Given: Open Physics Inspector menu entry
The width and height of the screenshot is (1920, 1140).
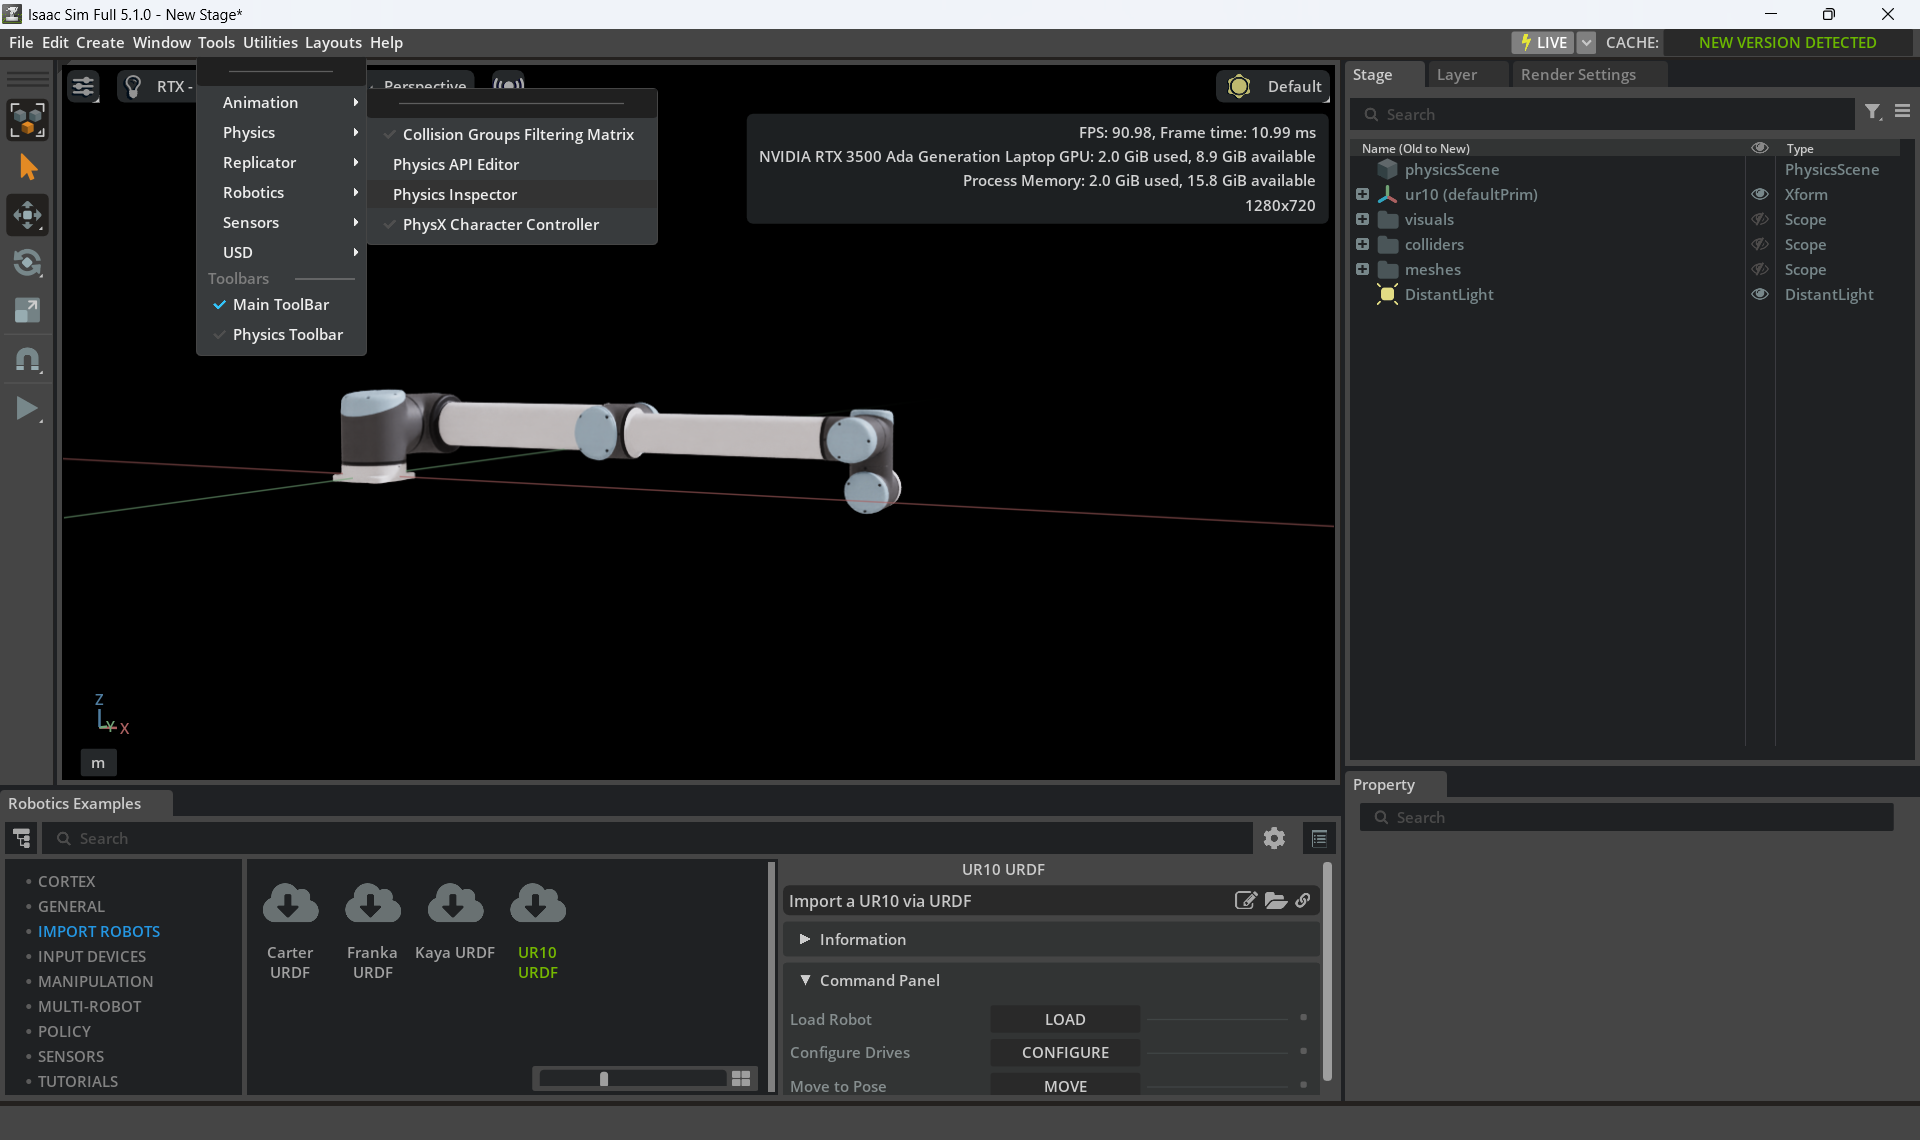Looking at the screenshot, I should coord(455,194).
